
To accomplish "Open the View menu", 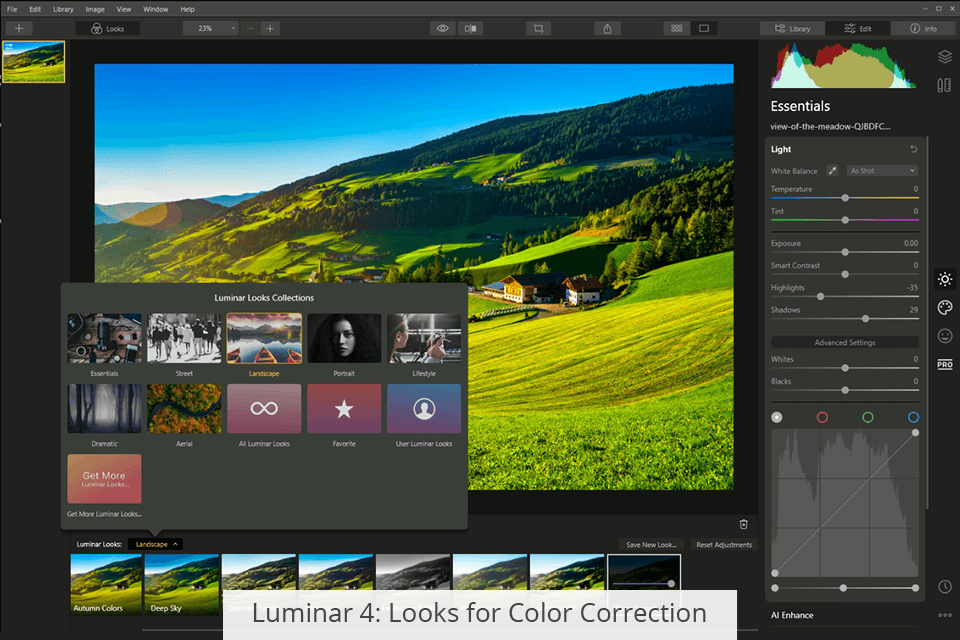I will [124, 9].
